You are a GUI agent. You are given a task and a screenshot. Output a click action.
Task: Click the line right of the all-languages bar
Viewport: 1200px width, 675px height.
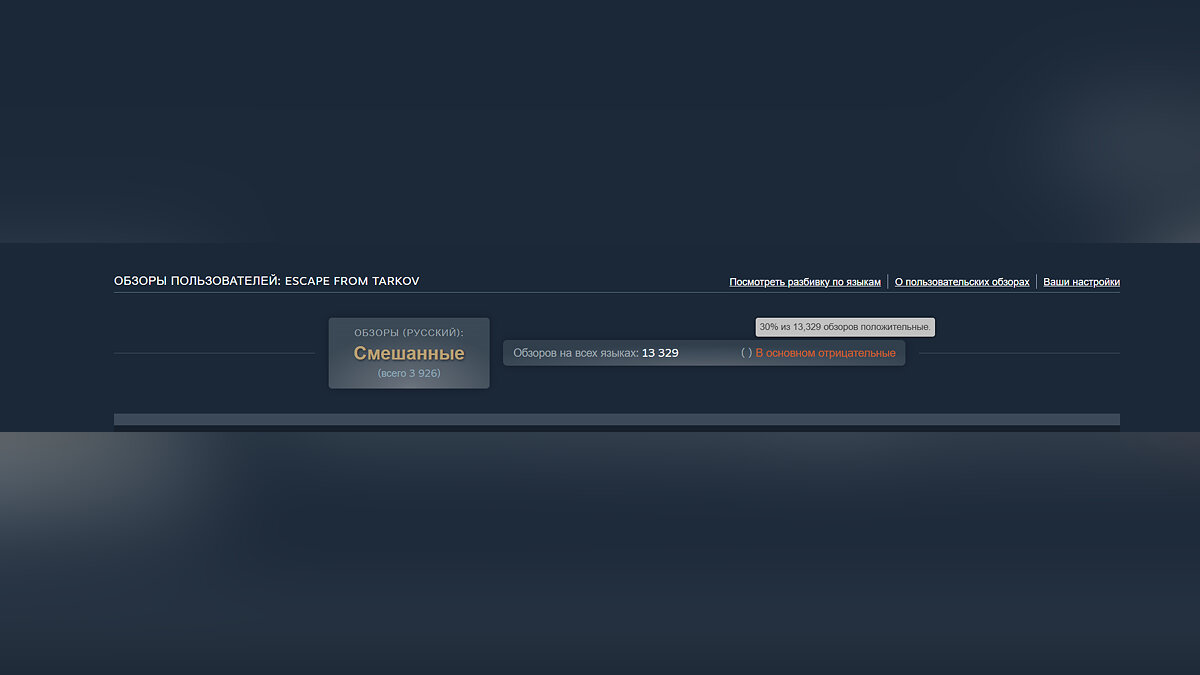click(1018, 353)
